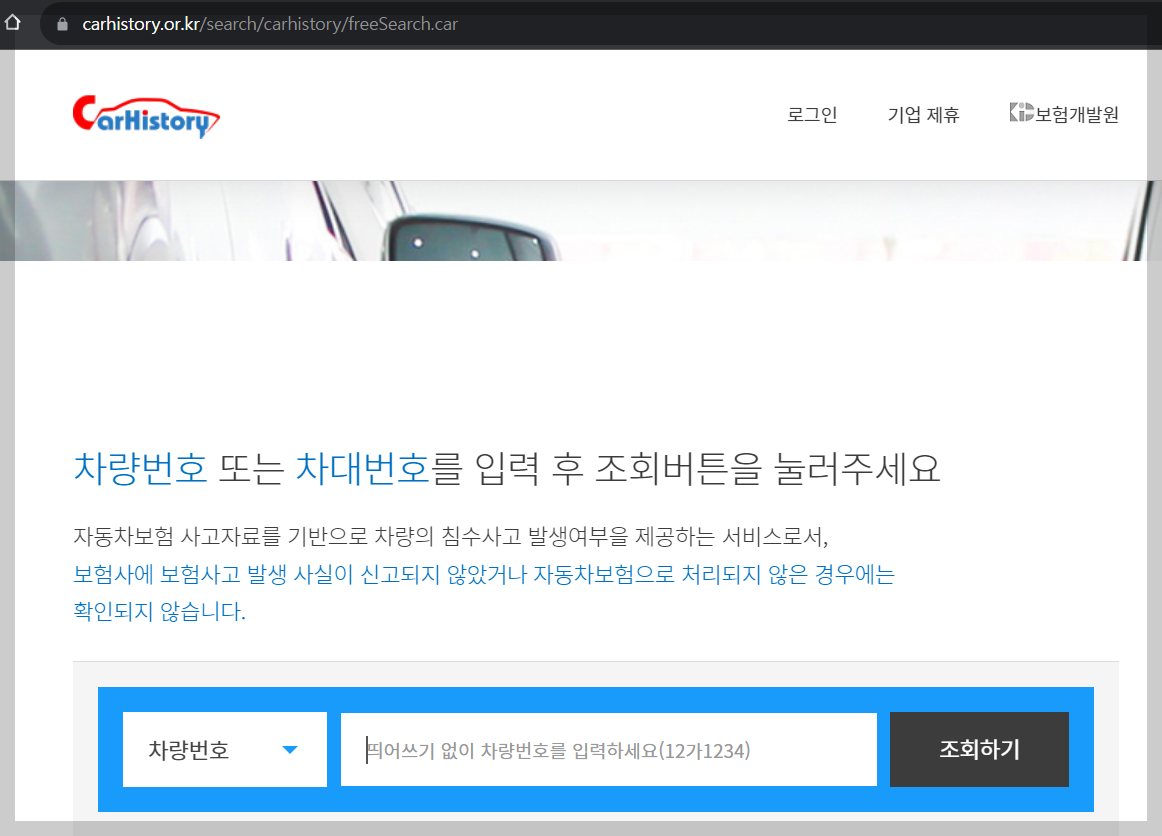Screen dimensions: 1162x836
Task: Click the heading text 차량번호 또는 차대번호
Action: coord(252,468)
